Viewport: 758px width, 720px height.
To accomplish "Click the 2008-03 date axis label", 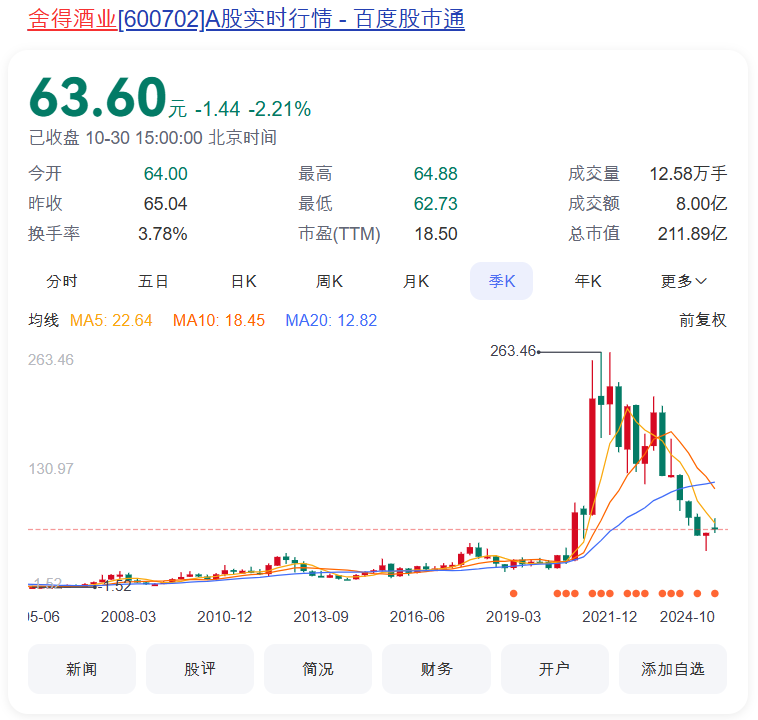I will (x=129, y=617).
